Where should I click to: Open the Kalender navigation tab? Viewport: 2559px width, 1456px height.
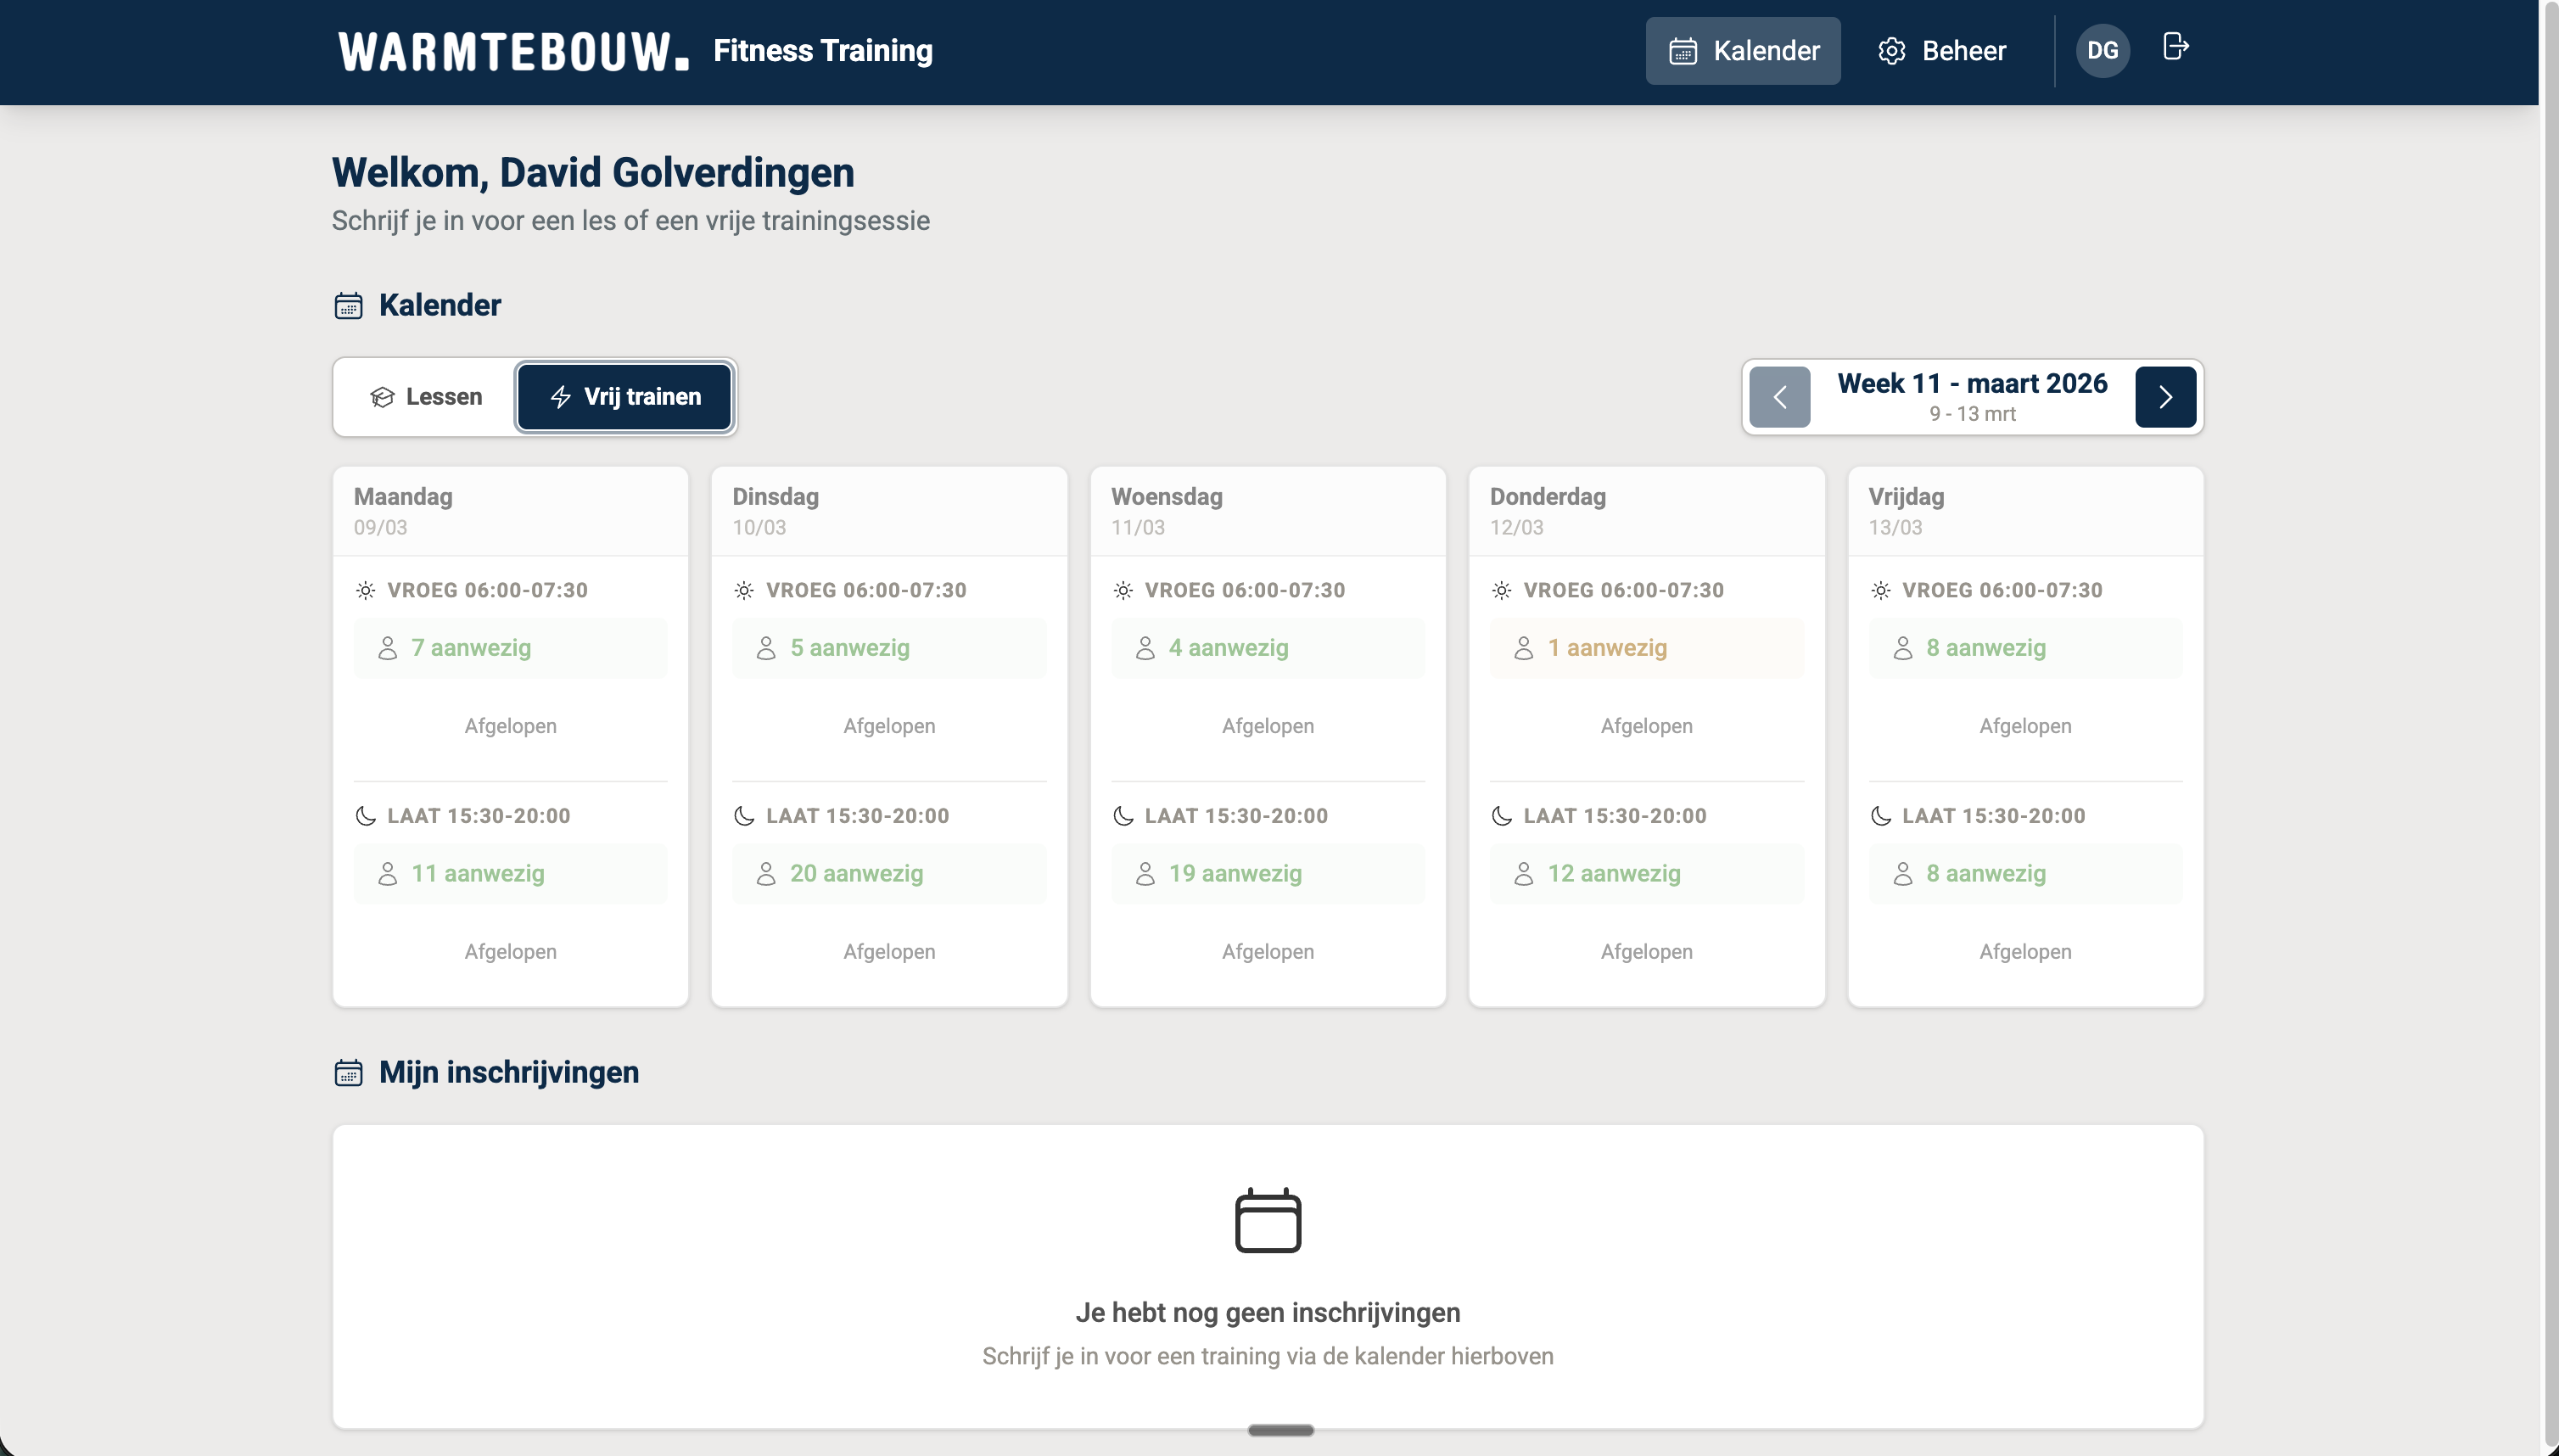point(1743,51)
